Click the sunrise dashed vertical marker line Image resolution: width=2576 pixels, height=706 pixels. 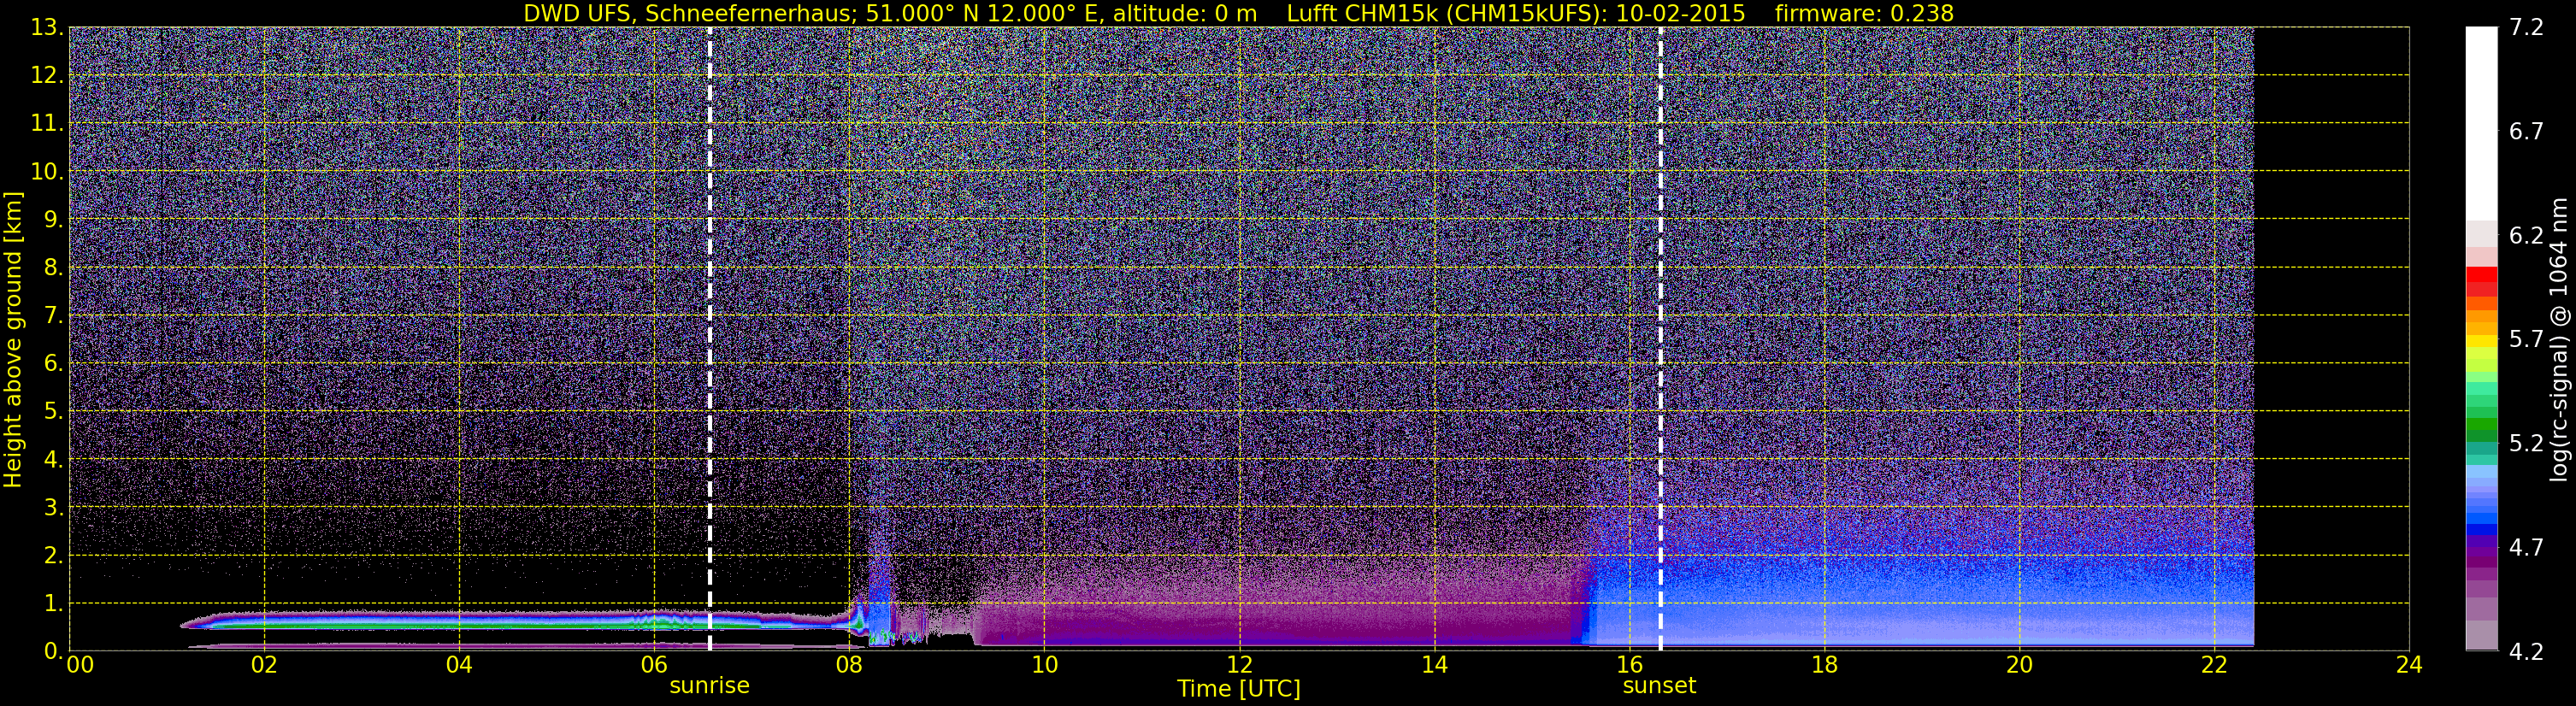pyautogui.click(x=709, y=339)
